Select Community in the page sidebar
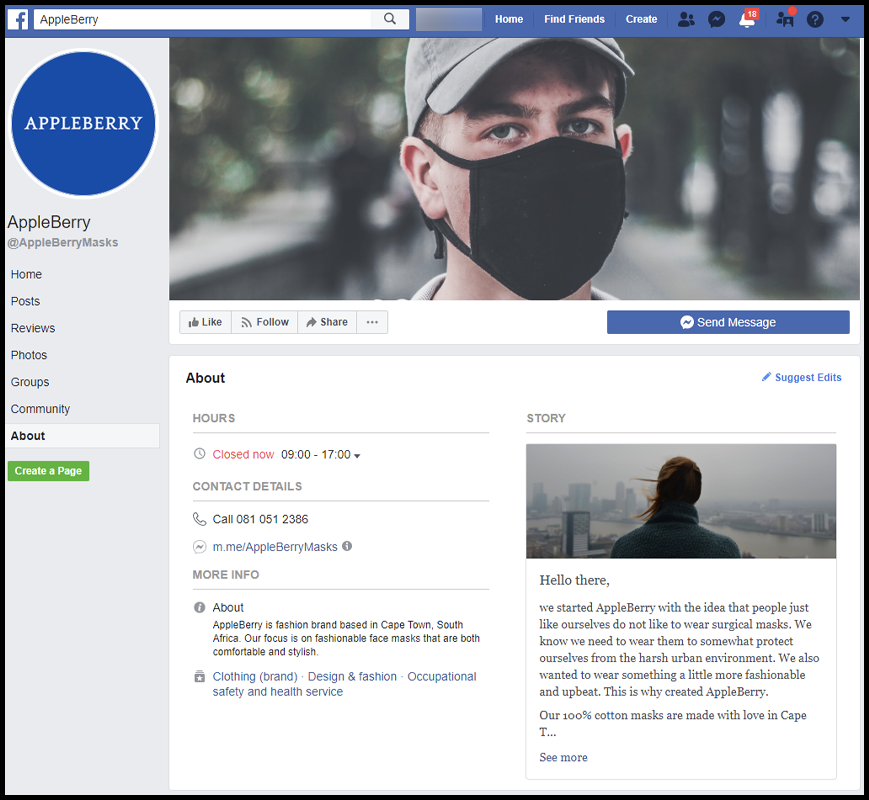Viewport: 869px width, 800px height. (x=40, y=409)
